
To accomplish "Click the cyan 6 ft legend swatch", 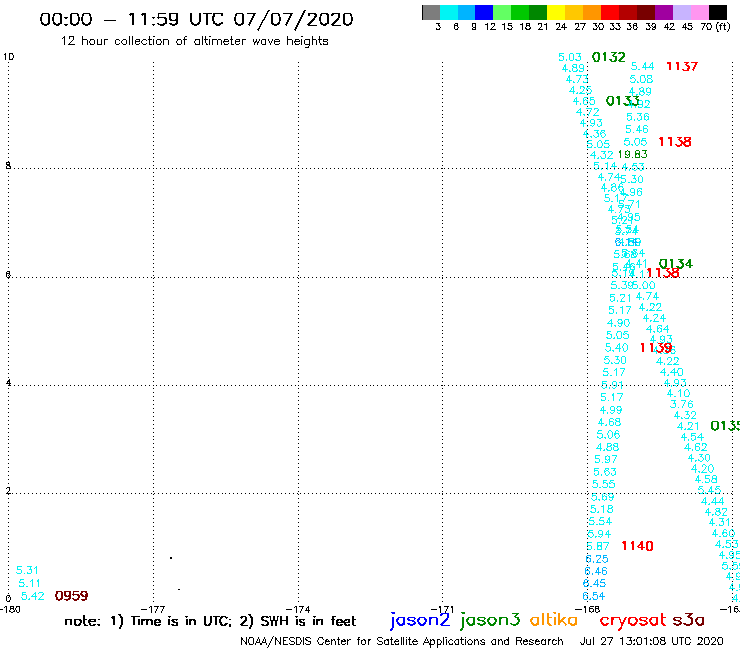I will [x=449, y=12].
